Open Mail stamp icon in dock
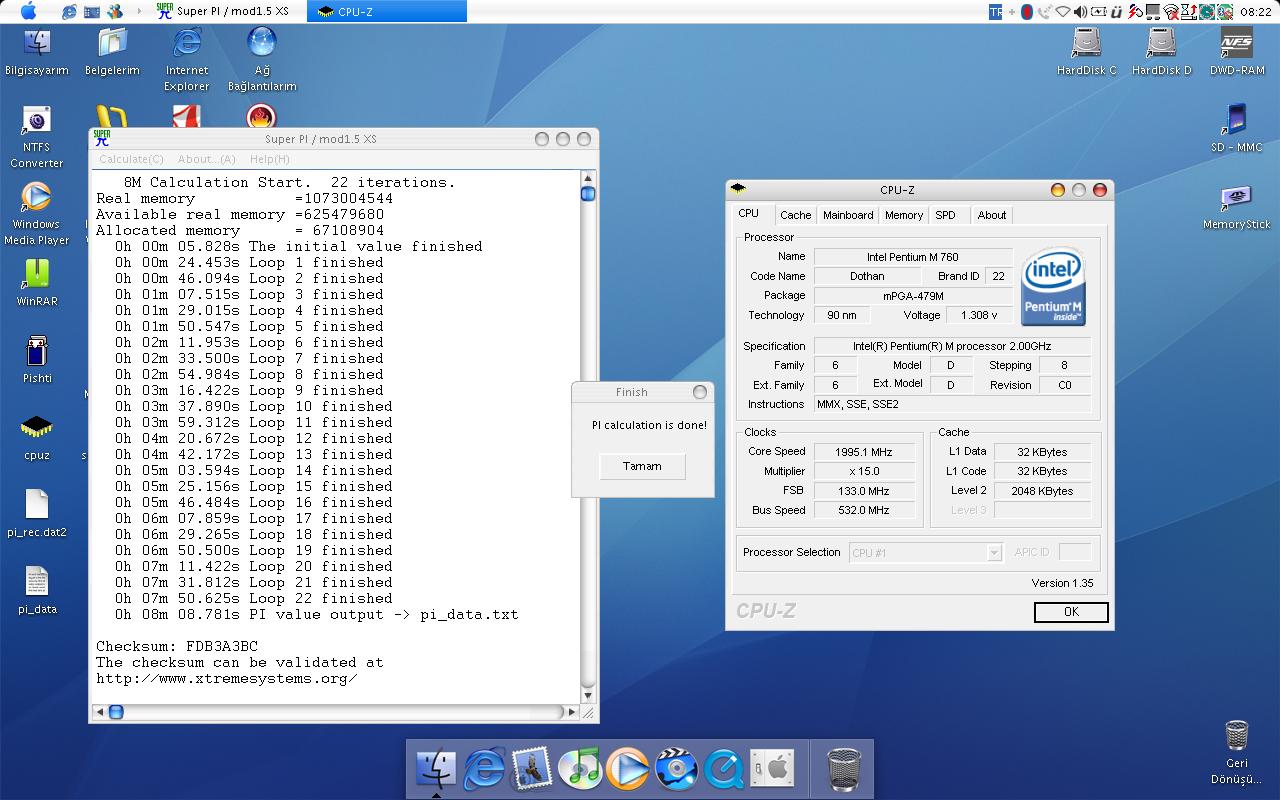 tap(532, 768)
